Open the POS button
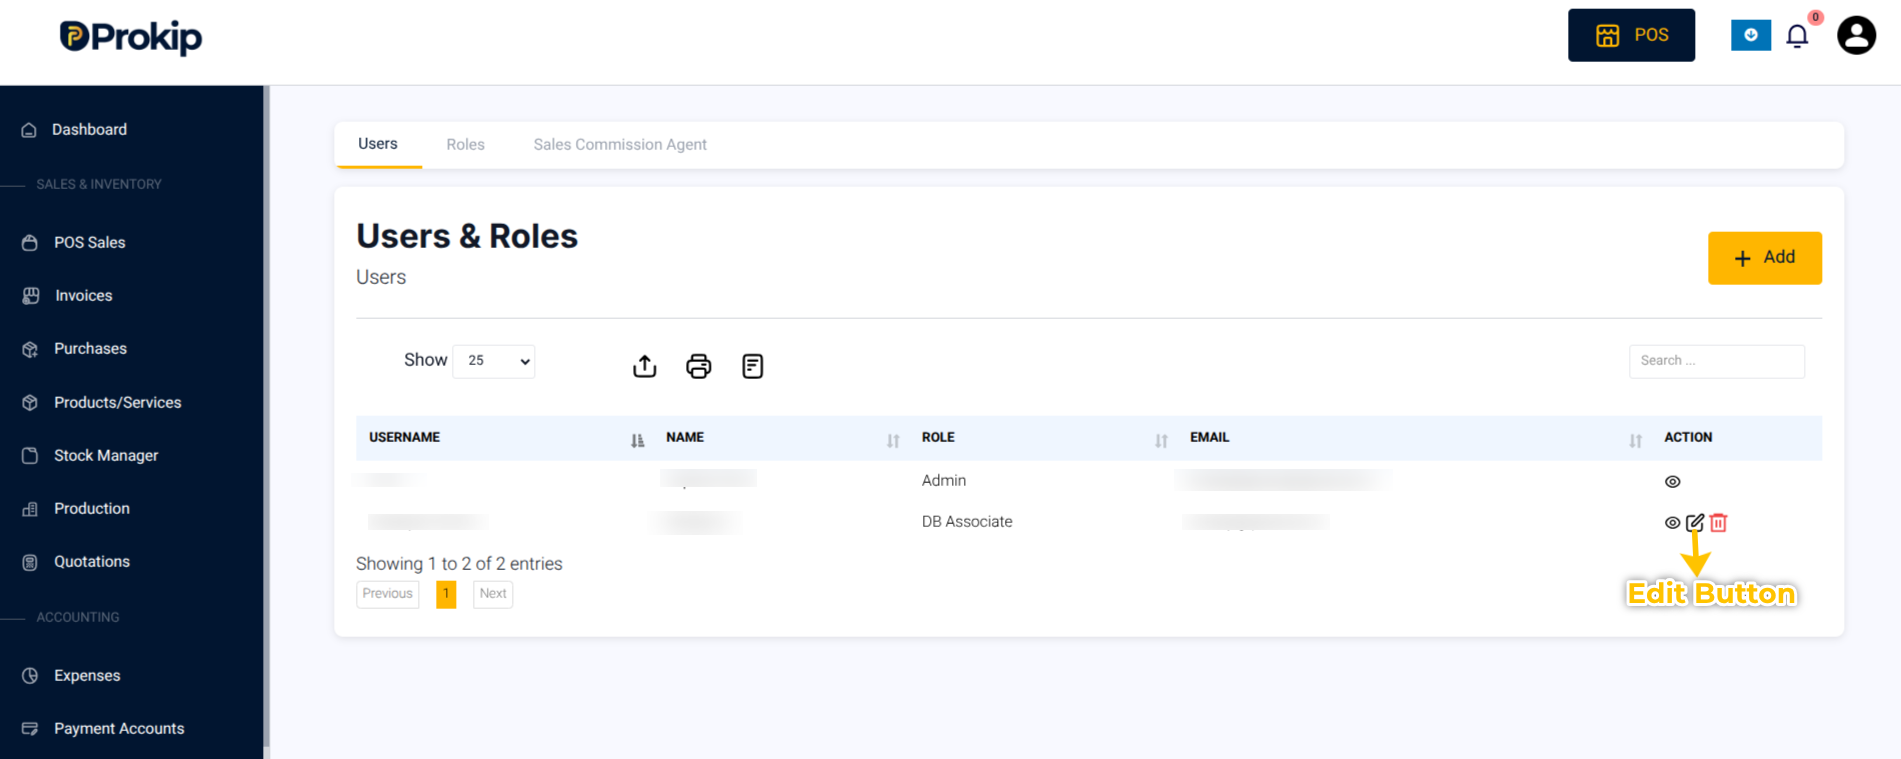The width and height of the screenshot is (1901, 759). [1631, 35]
